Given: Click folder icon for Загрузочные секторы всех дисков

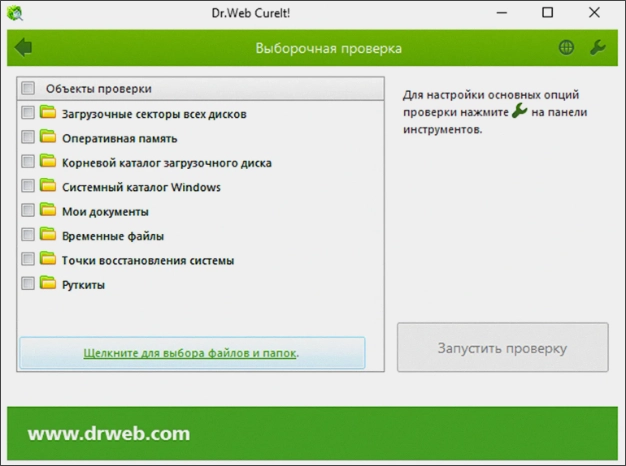Looking at the screenshot, I should (x=48, y=112).
